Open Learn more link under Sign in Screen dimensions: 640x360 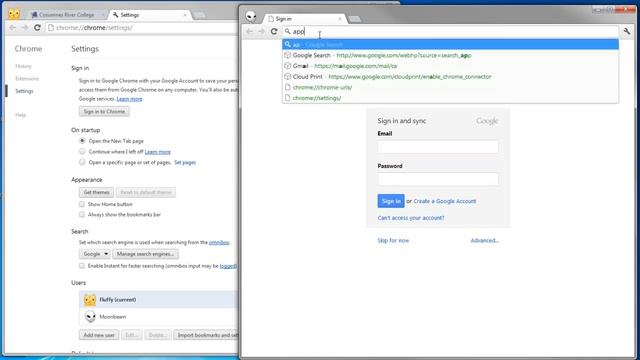(129, 99)
